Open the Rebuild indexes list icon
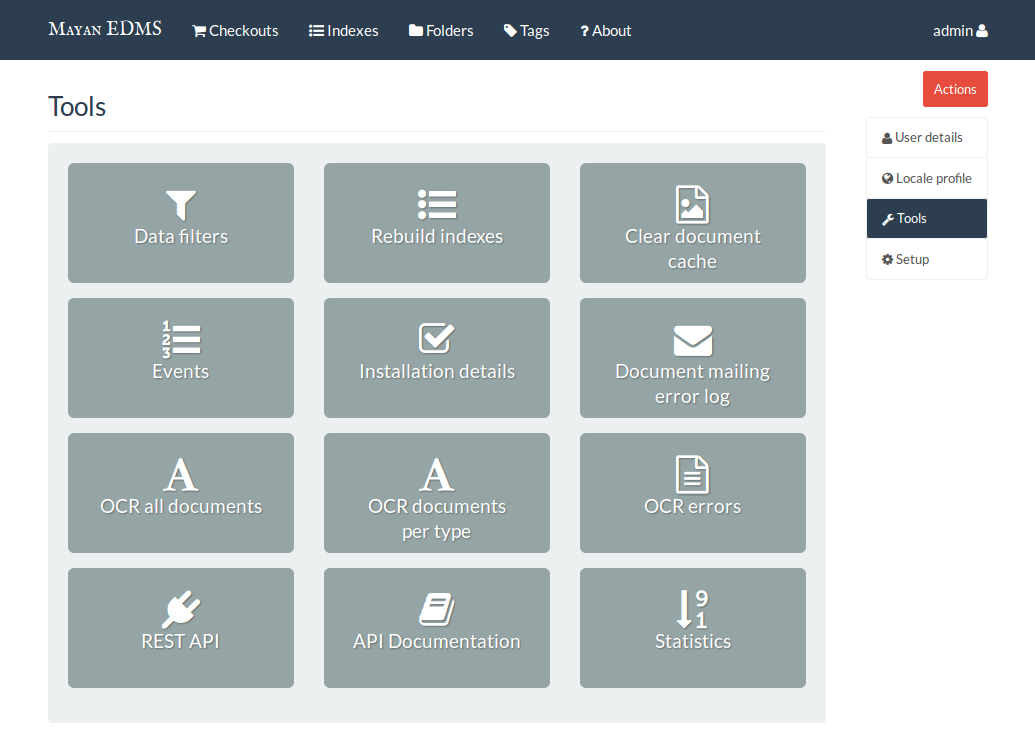1035x743 pixels. (437, 204)
